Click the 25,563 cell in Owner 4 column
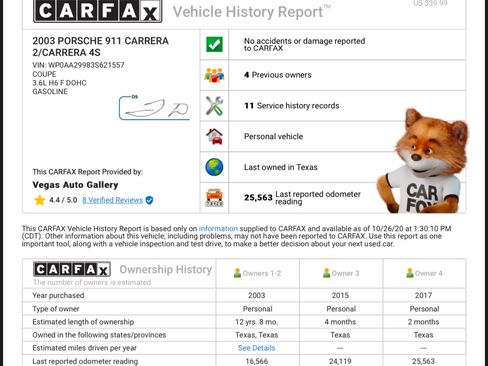The image size is (488, 366). coord(423,361)
